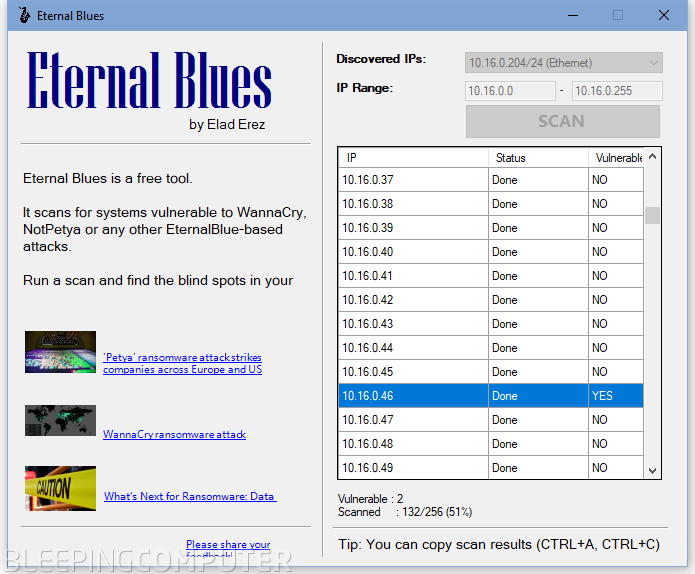695x574 pixels.
Task: Select row 10.16.0.47
Action: [x=491, y=419]
